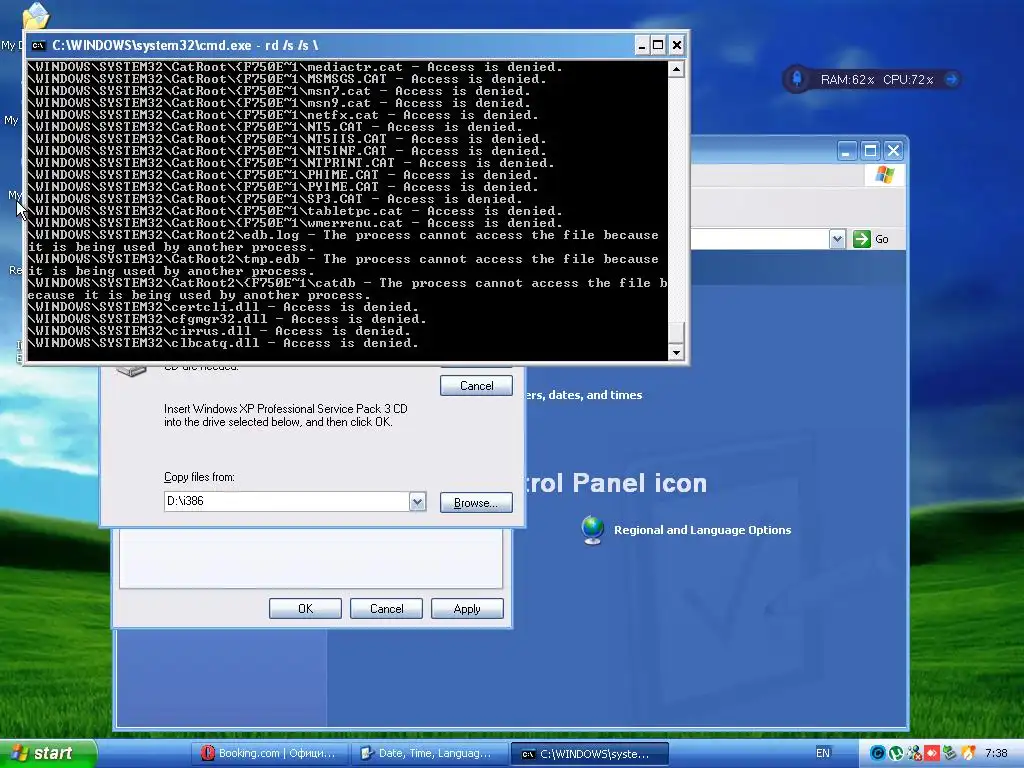Click the blue circular C tray icon

(x=878, y=753)
